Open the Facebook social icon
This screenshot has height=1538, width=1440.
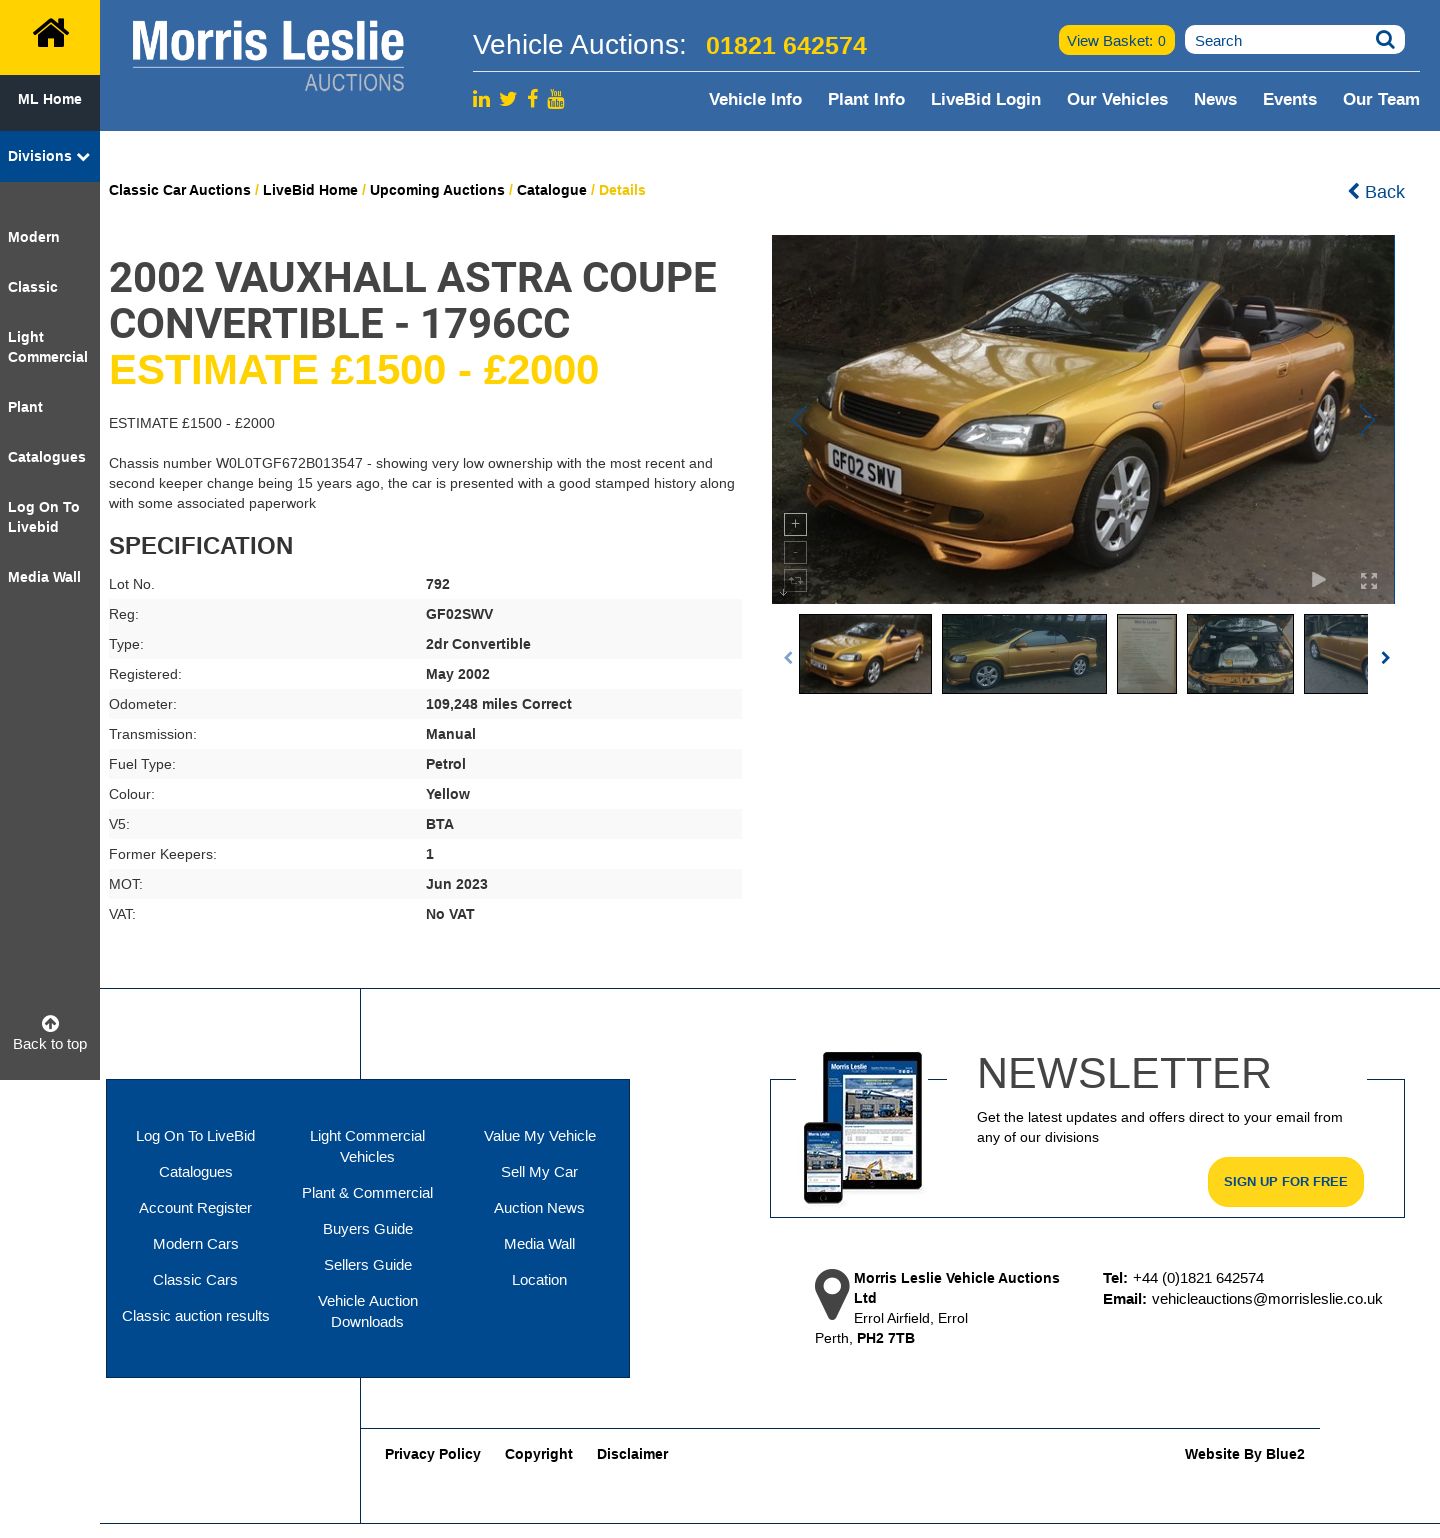[x=533, y=98]
